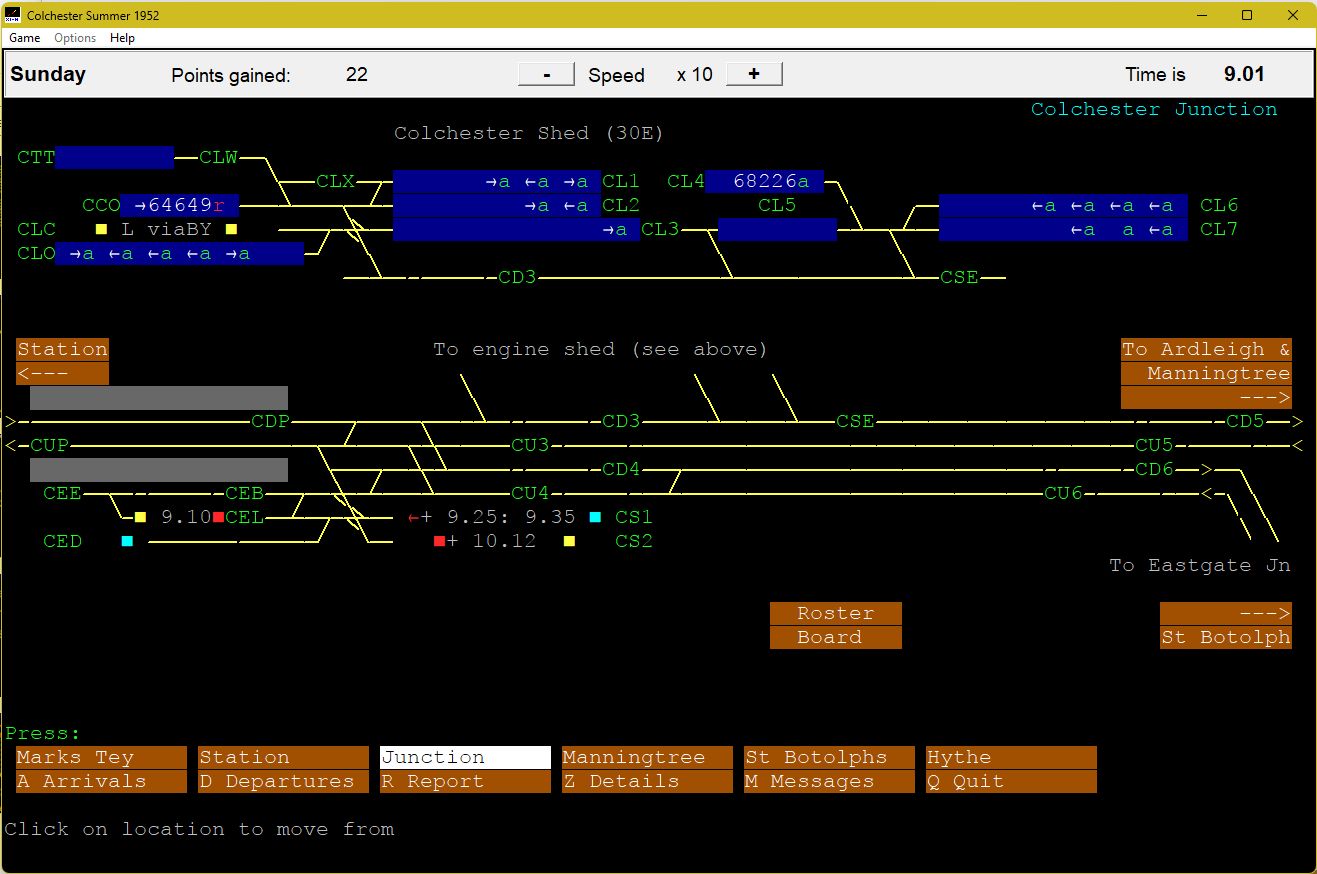The height and width of the screenshot is (874, 1317).
Task: Open the Game menu
Action: pyautogui.click(x=24, y=38)
